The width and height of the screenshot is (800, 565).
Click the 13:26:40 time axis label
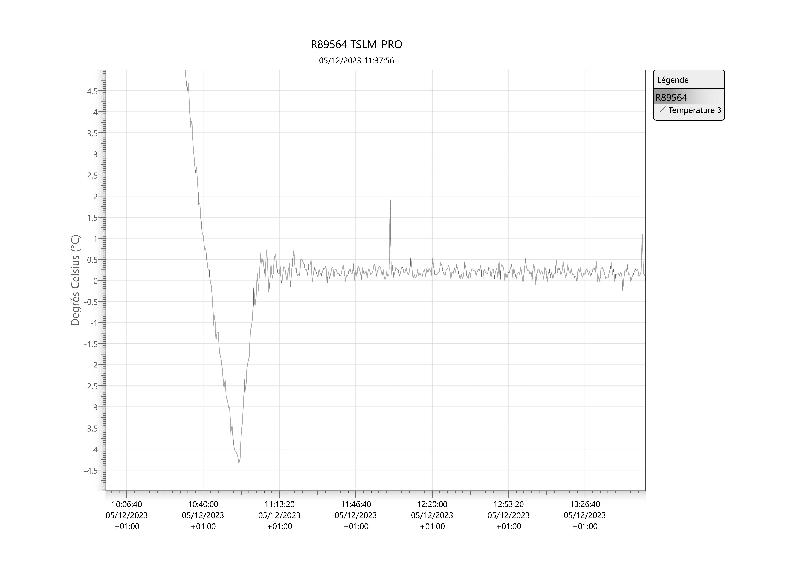[x=586, y=505]
